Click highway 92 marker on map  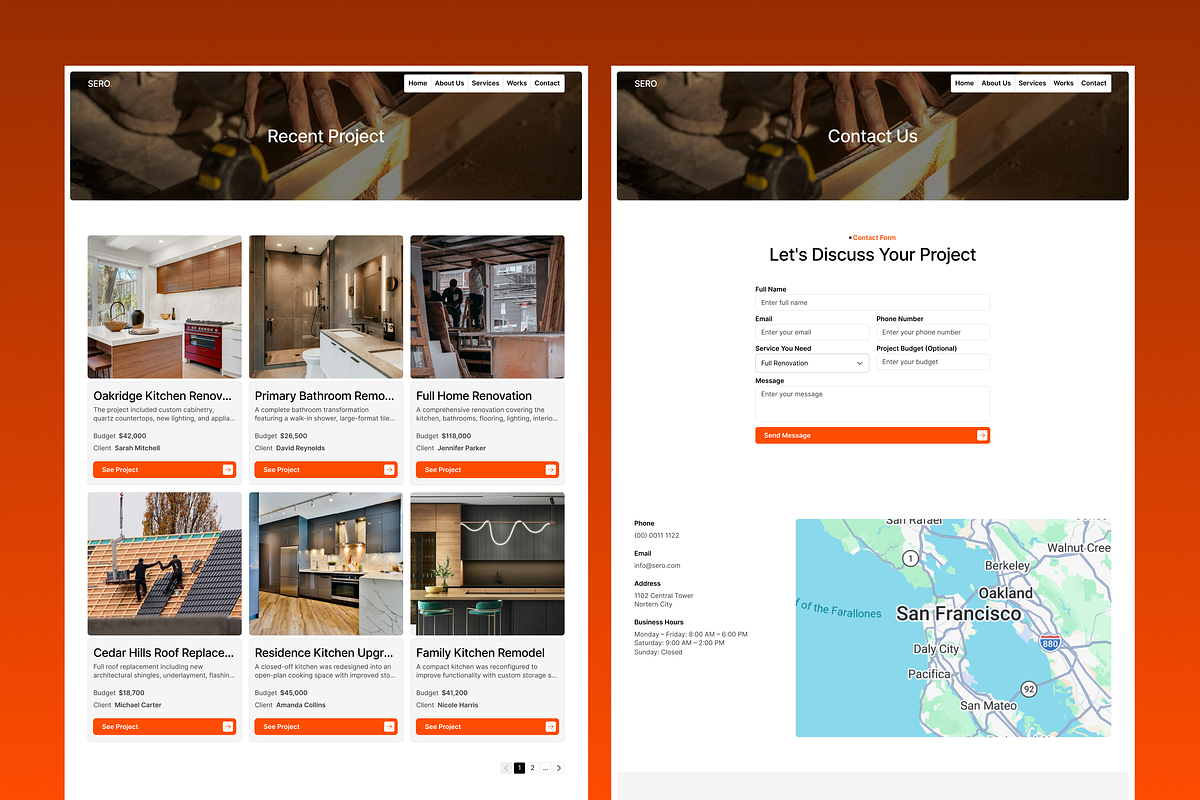1029,690
